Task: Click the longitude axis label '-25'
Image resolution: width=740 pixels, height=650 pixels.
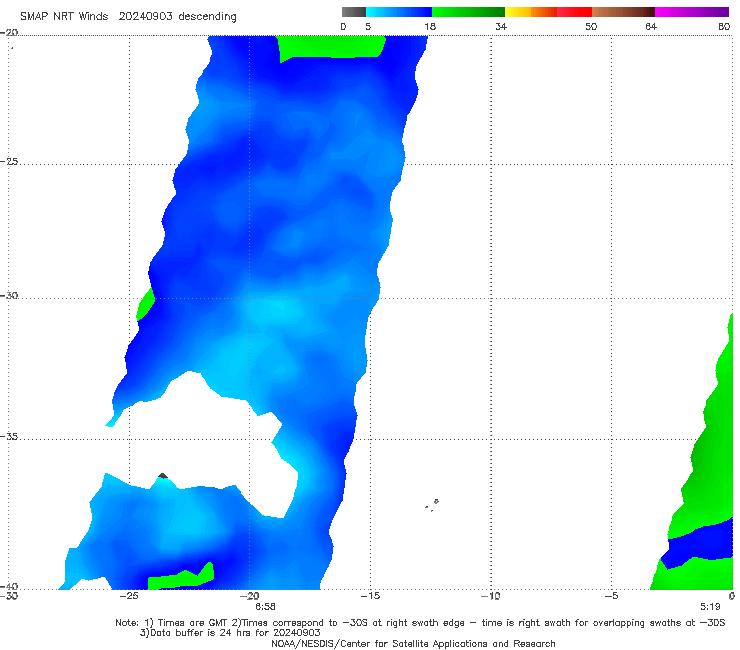Action: click(x=129, y=596)
